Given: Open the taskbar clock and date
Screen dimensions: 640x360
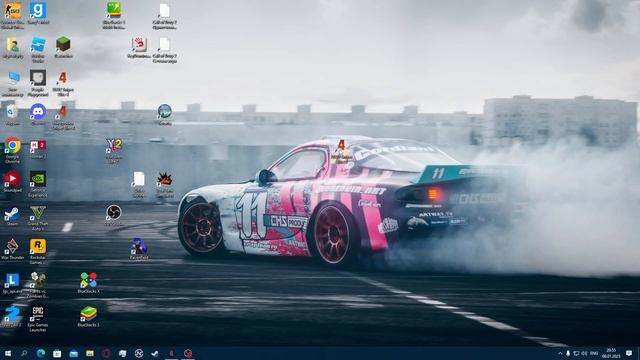Looking at the screenshot, I should 611,353.
